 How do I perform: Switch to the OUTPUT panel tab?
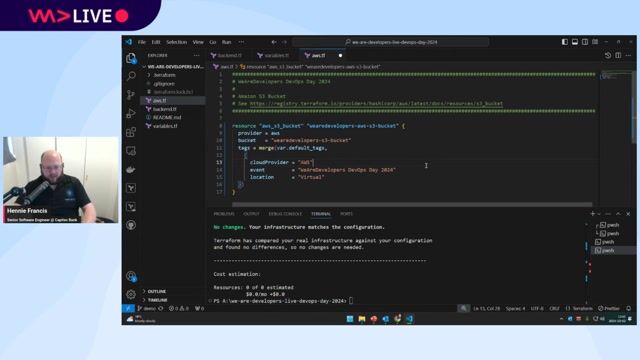(x=251, y=214)
